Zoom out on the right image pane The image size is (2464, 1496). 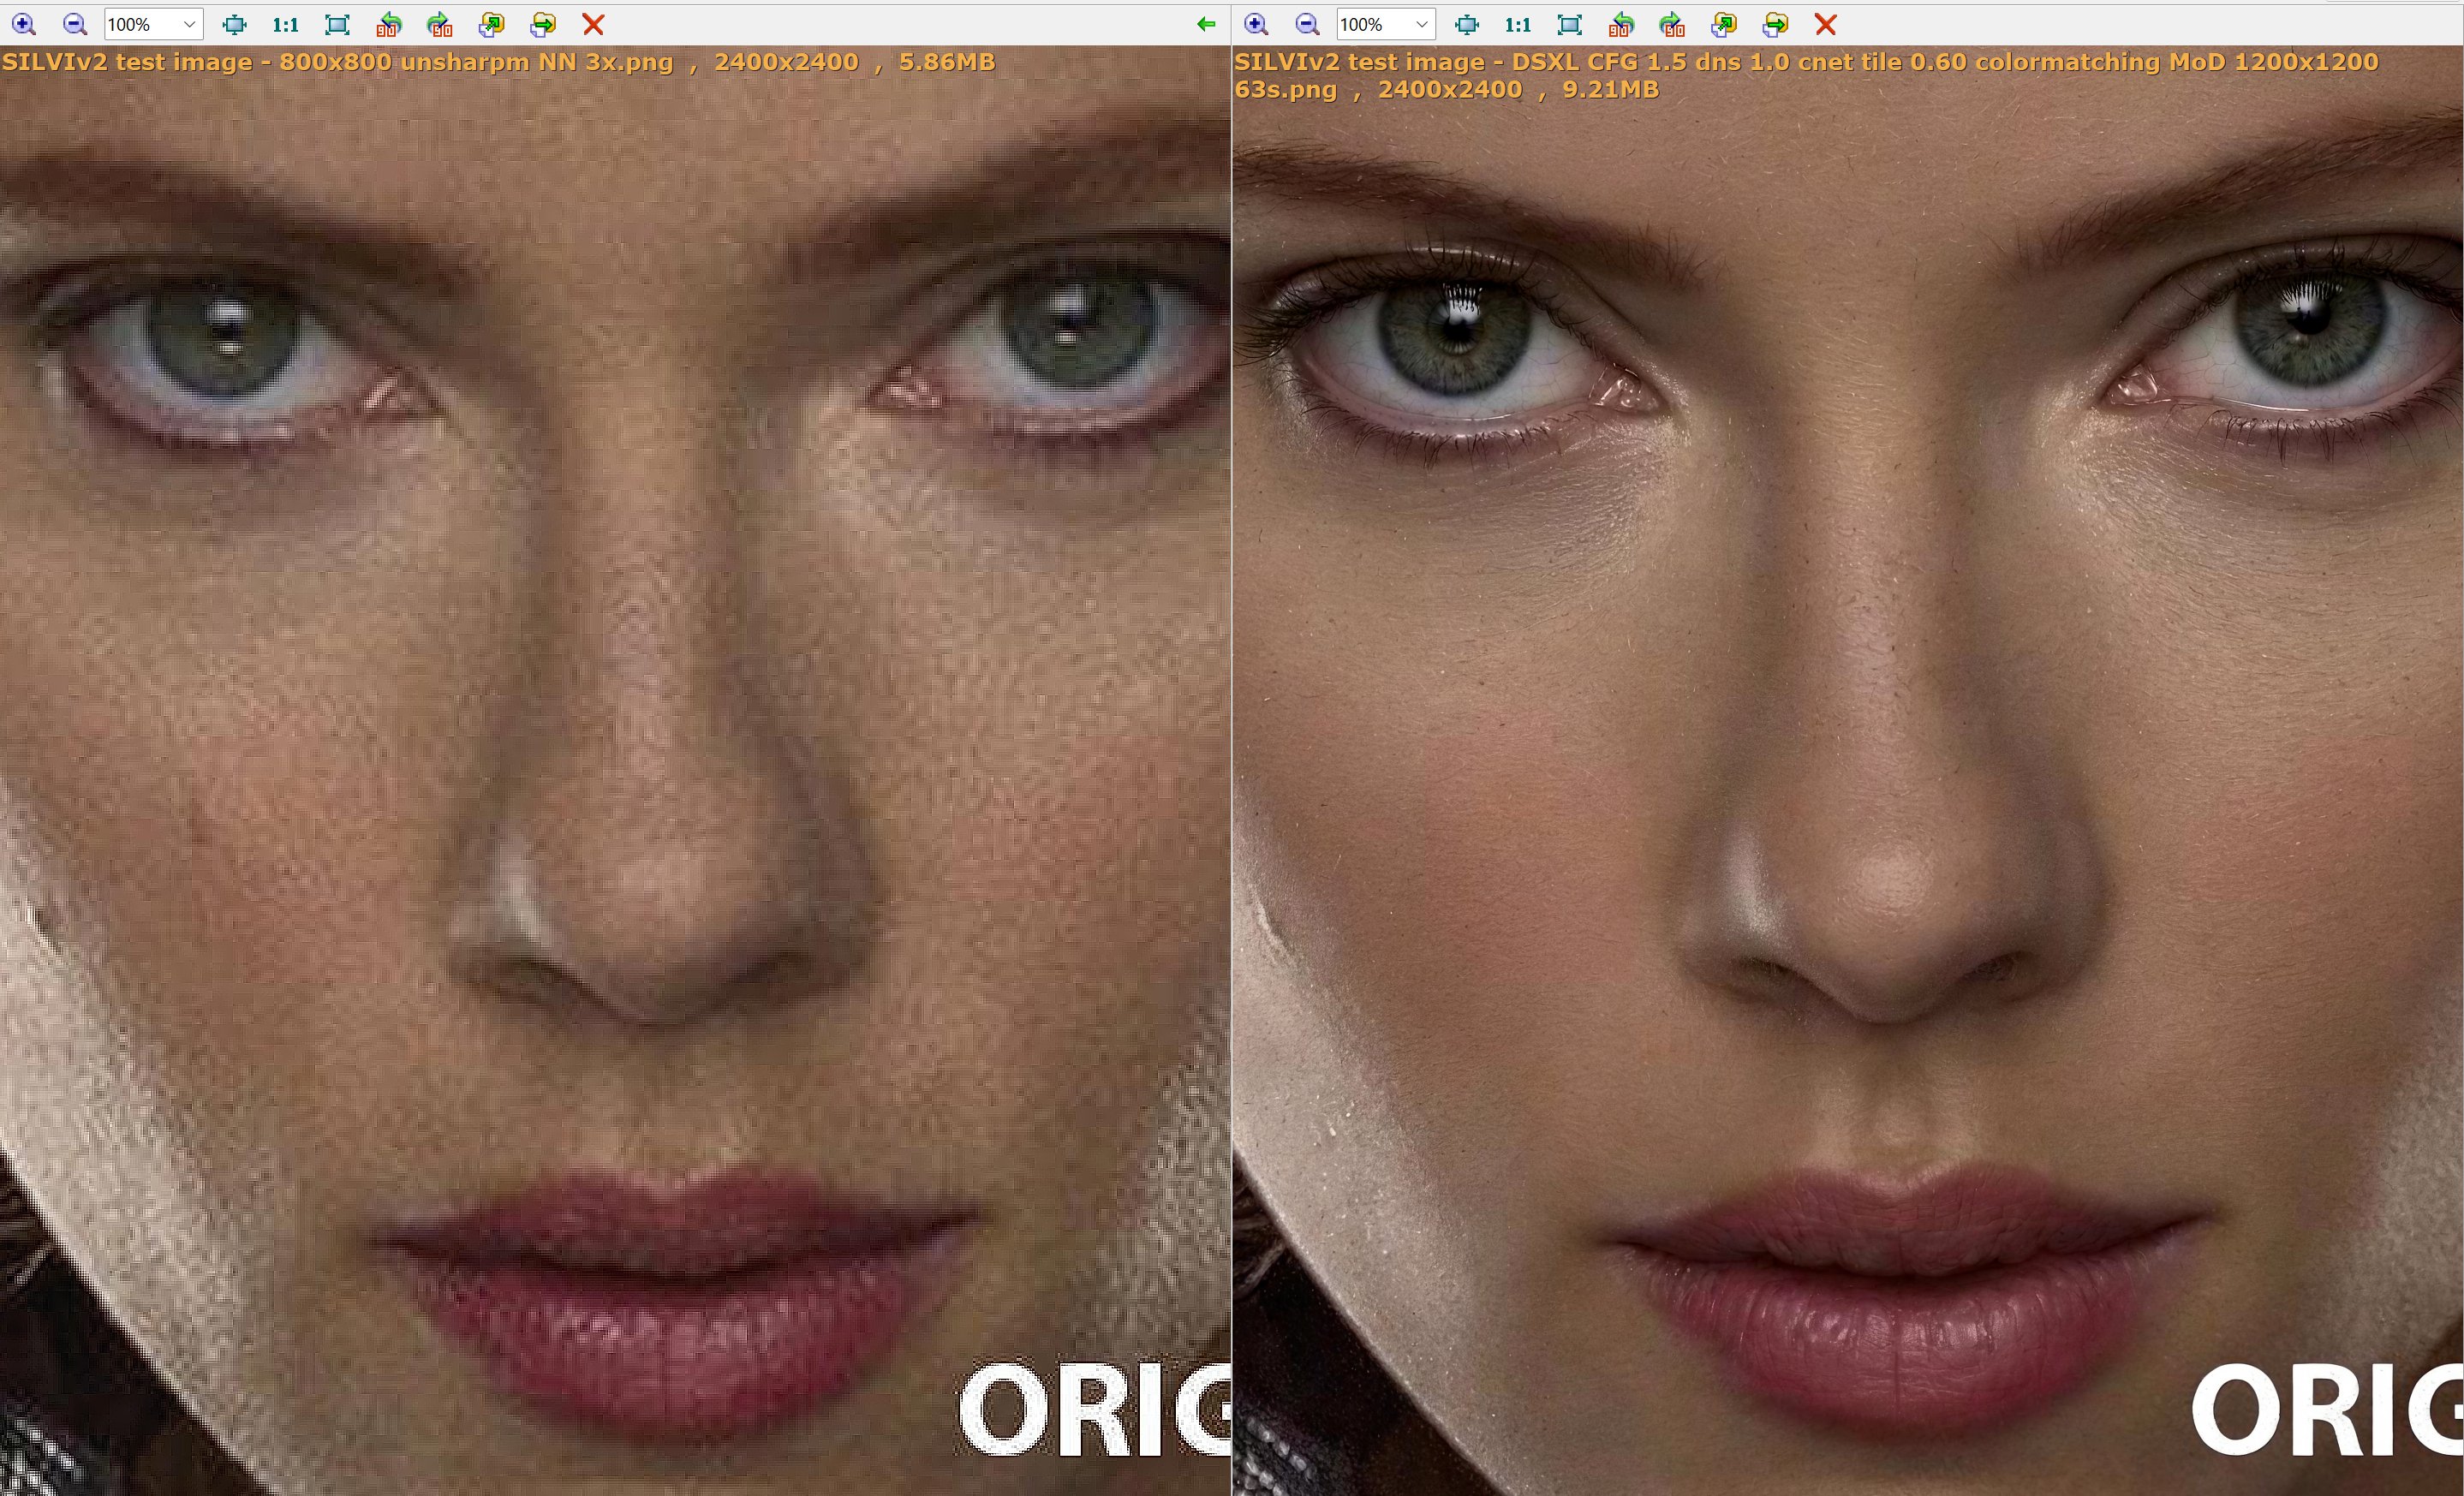[x=1306, y=24]
